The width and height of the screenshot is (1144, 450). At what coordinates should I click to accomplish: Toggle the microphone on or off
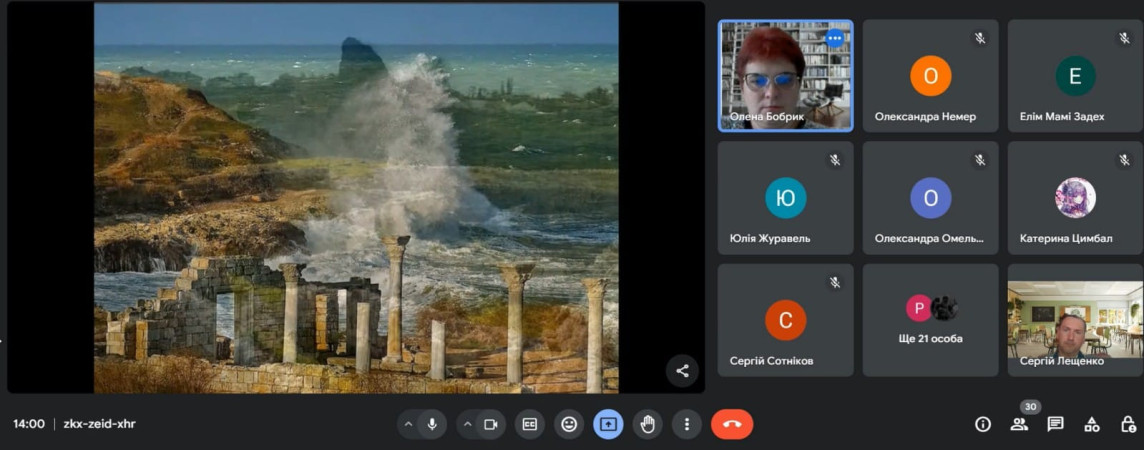432,424
